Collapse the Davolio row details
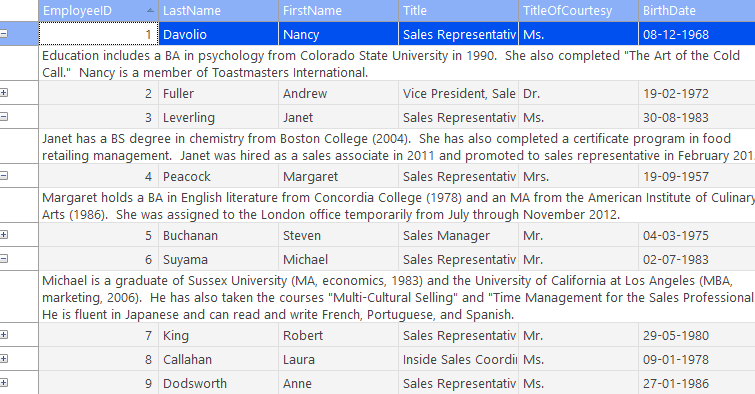Viewport: 755px width, 394px height. 4,34
